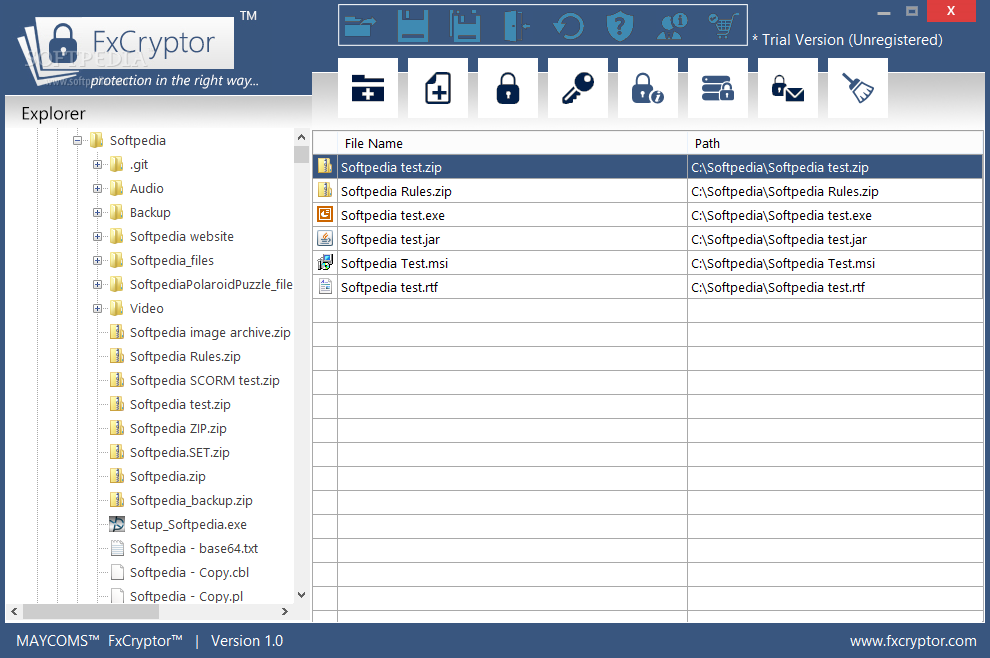This screenshot has height=658, width=990.
Task: Click the save floppy disk icon
Action: [x=413, y=26]
